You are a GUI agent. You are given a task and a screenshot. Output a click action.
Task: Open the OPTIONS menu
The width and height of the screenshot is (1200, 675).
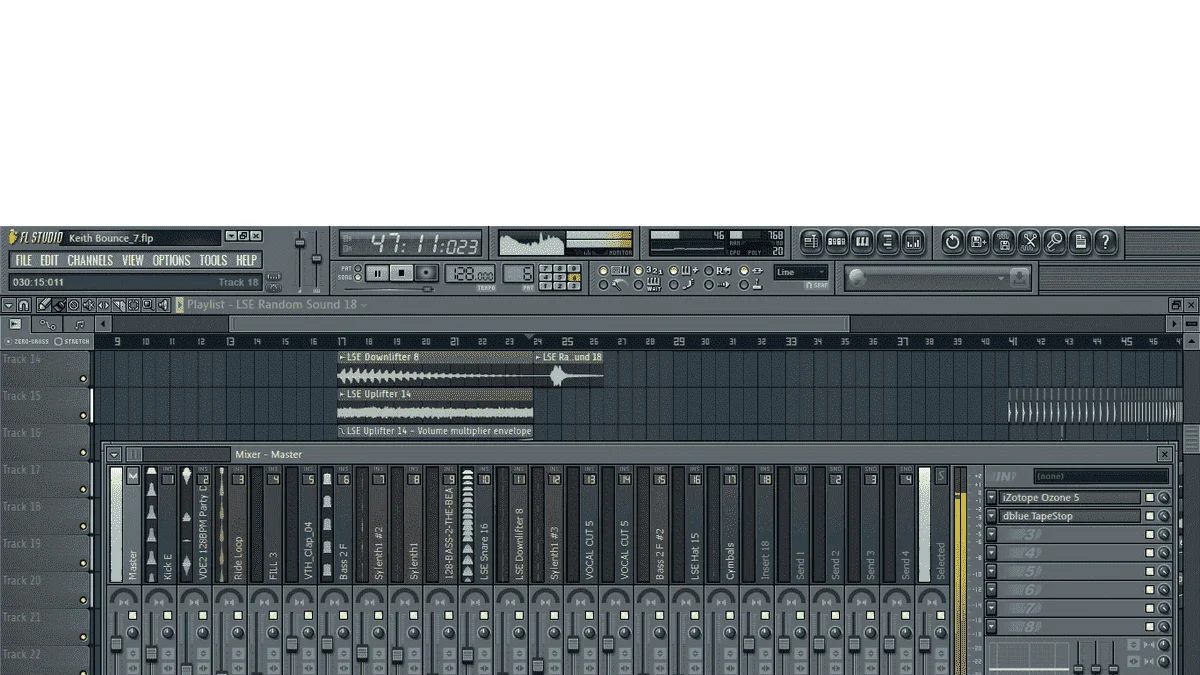[x=171, y=260]
